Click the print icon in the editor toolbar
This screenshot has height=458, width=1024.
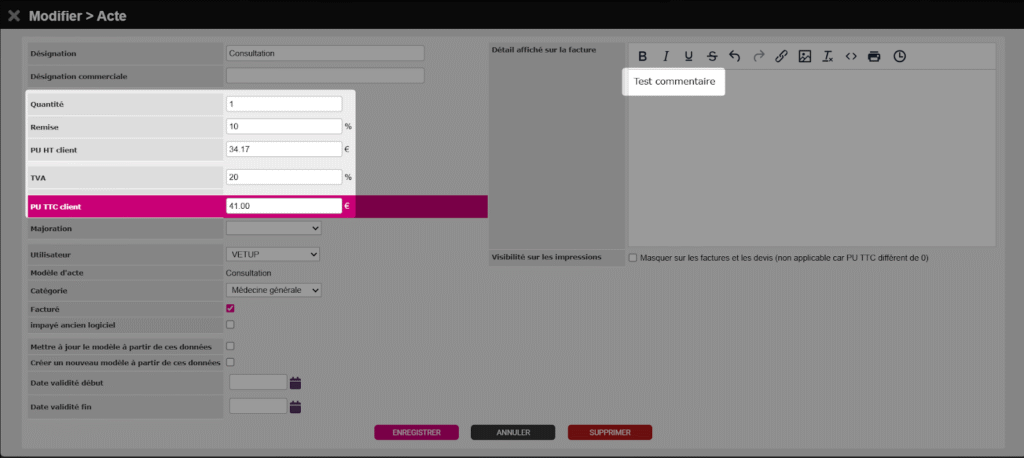pos(875,56)
